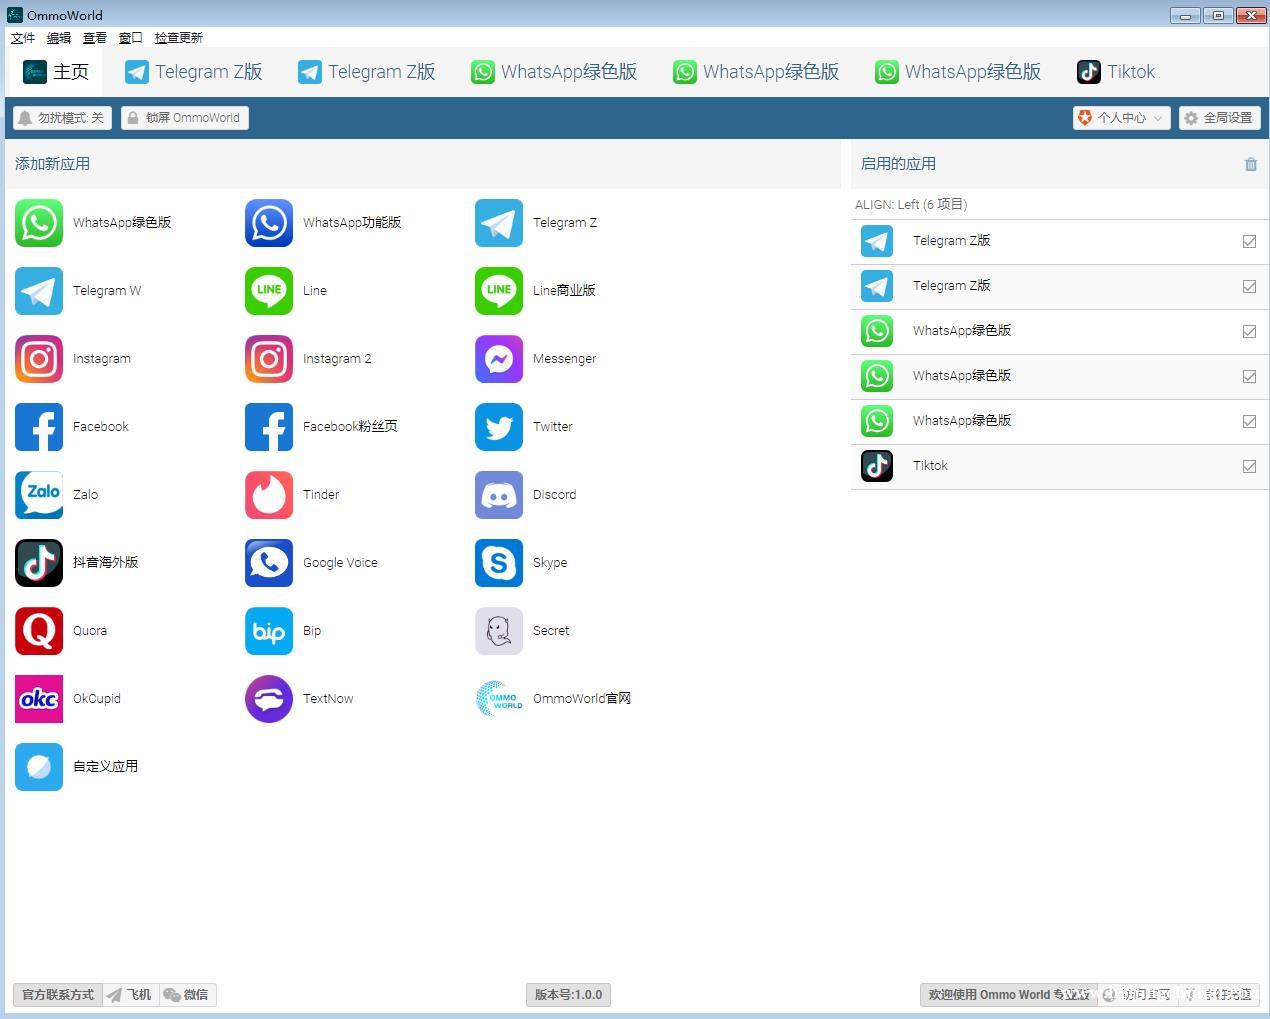Open the Instagram app icon
1270x1019 pixels.
click(x=39, y=359)
